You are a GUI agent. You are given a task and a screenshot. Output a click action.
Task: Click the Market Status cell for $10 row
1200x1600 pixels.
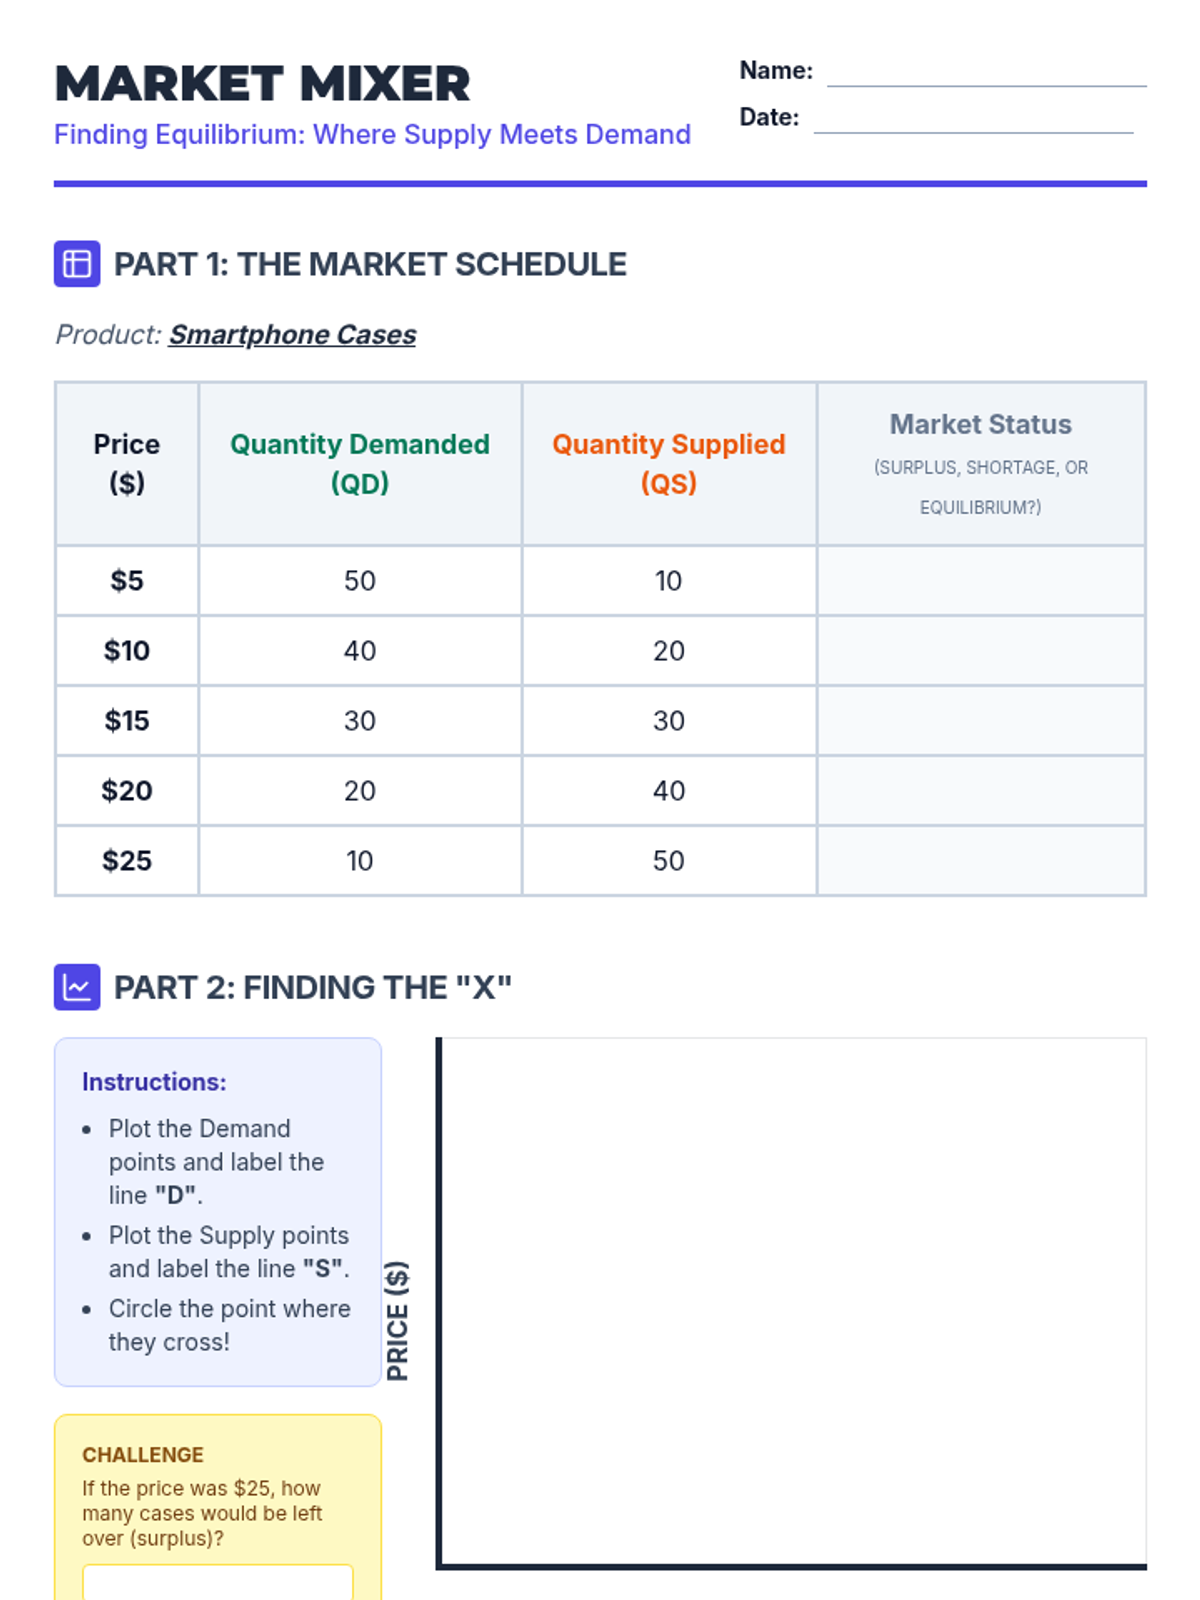(x=980, y=651)
